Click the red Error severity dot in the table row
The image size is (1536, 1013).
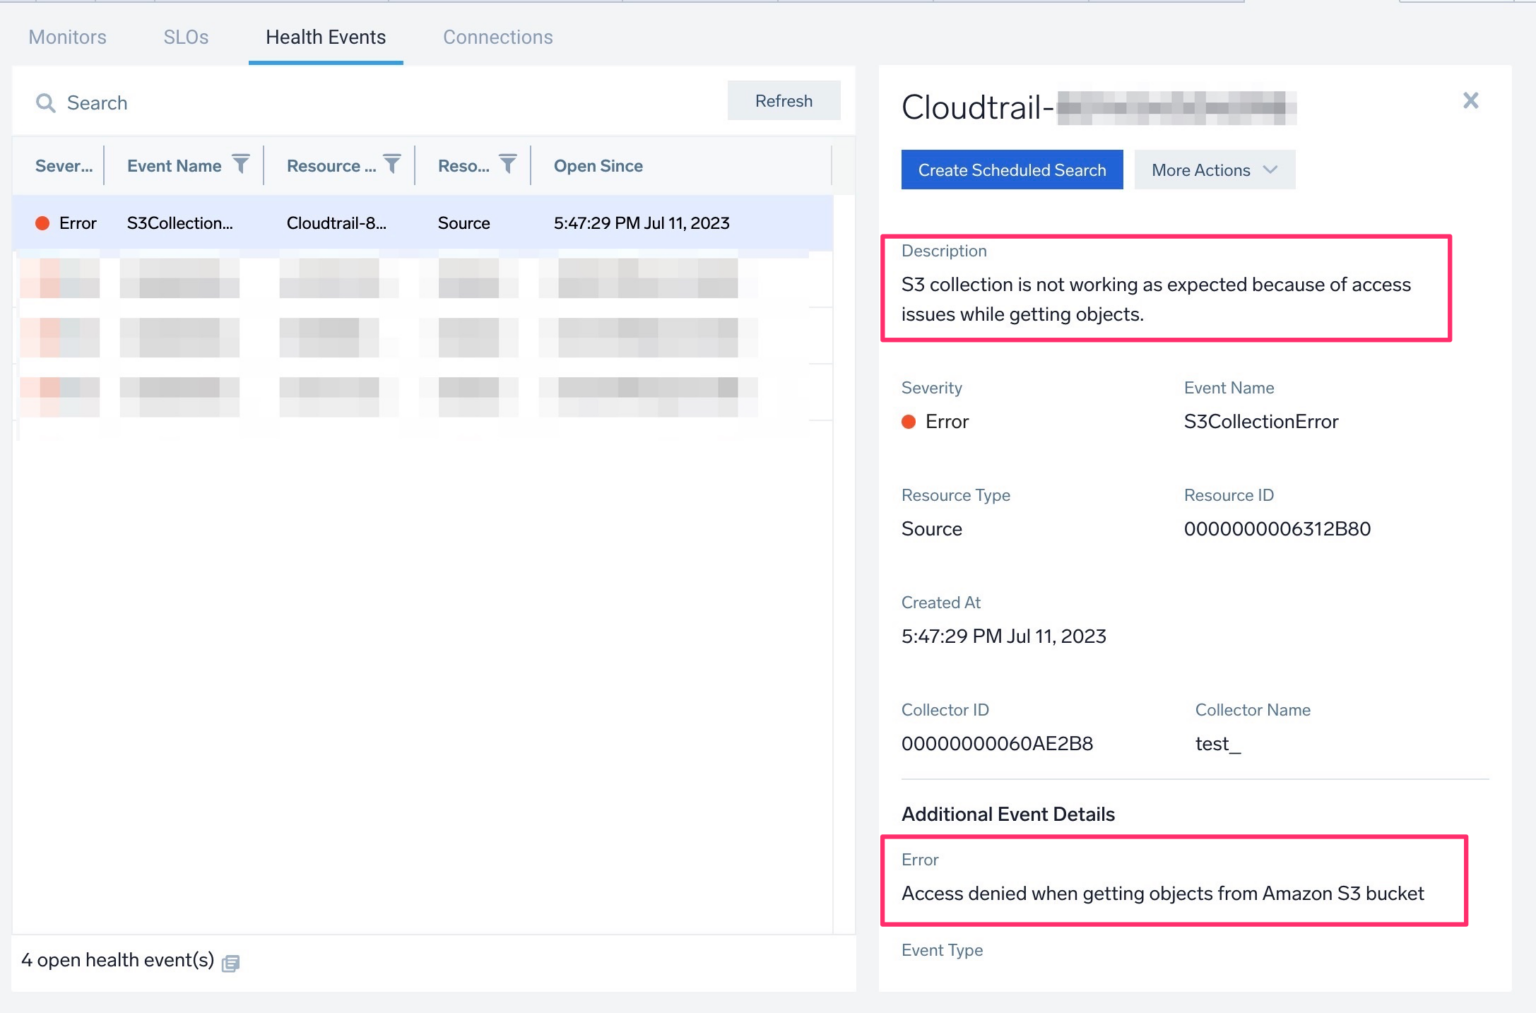[42, 223]
